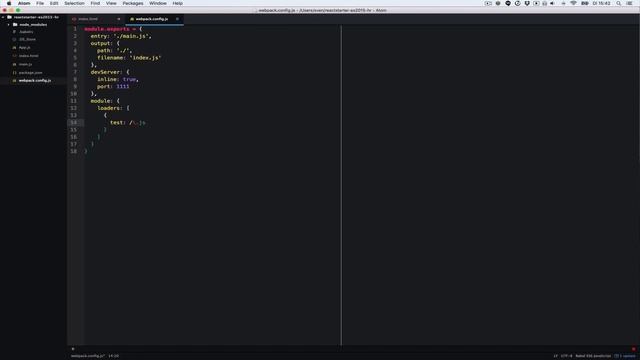Open the Selection menu
The width and height of the screenshot is (640, 360).
[74, 3]
